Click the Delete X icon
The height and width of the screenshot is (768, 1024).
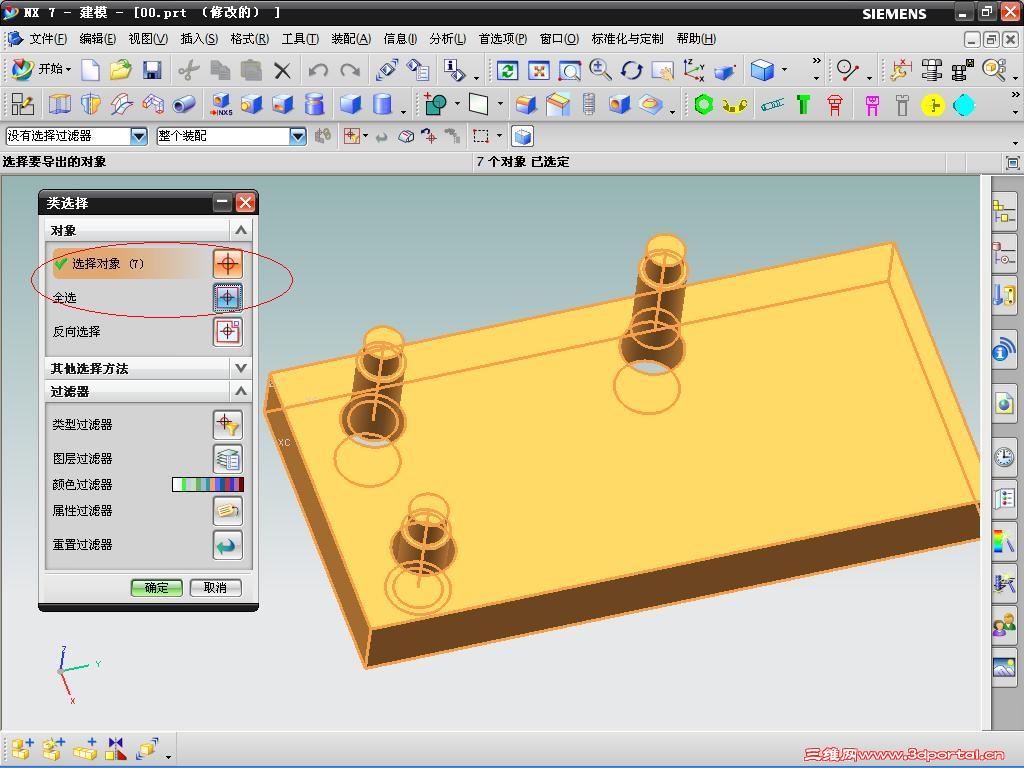point(282,71)
